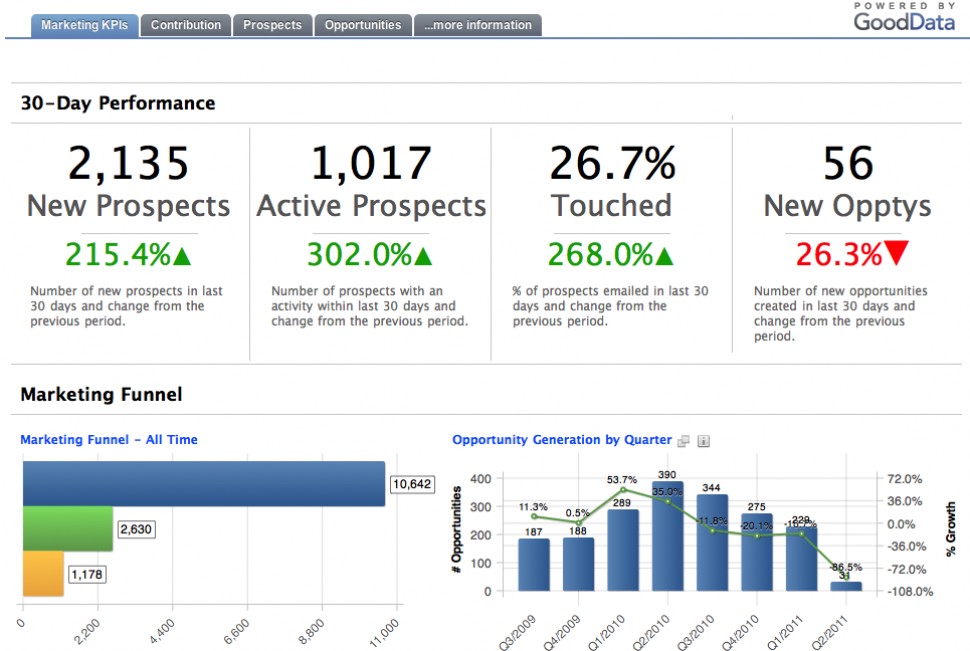The height and width of the screenshot is (651, 970).
Task: Open the ...more information tab
Action: click(x=477, y=25)
